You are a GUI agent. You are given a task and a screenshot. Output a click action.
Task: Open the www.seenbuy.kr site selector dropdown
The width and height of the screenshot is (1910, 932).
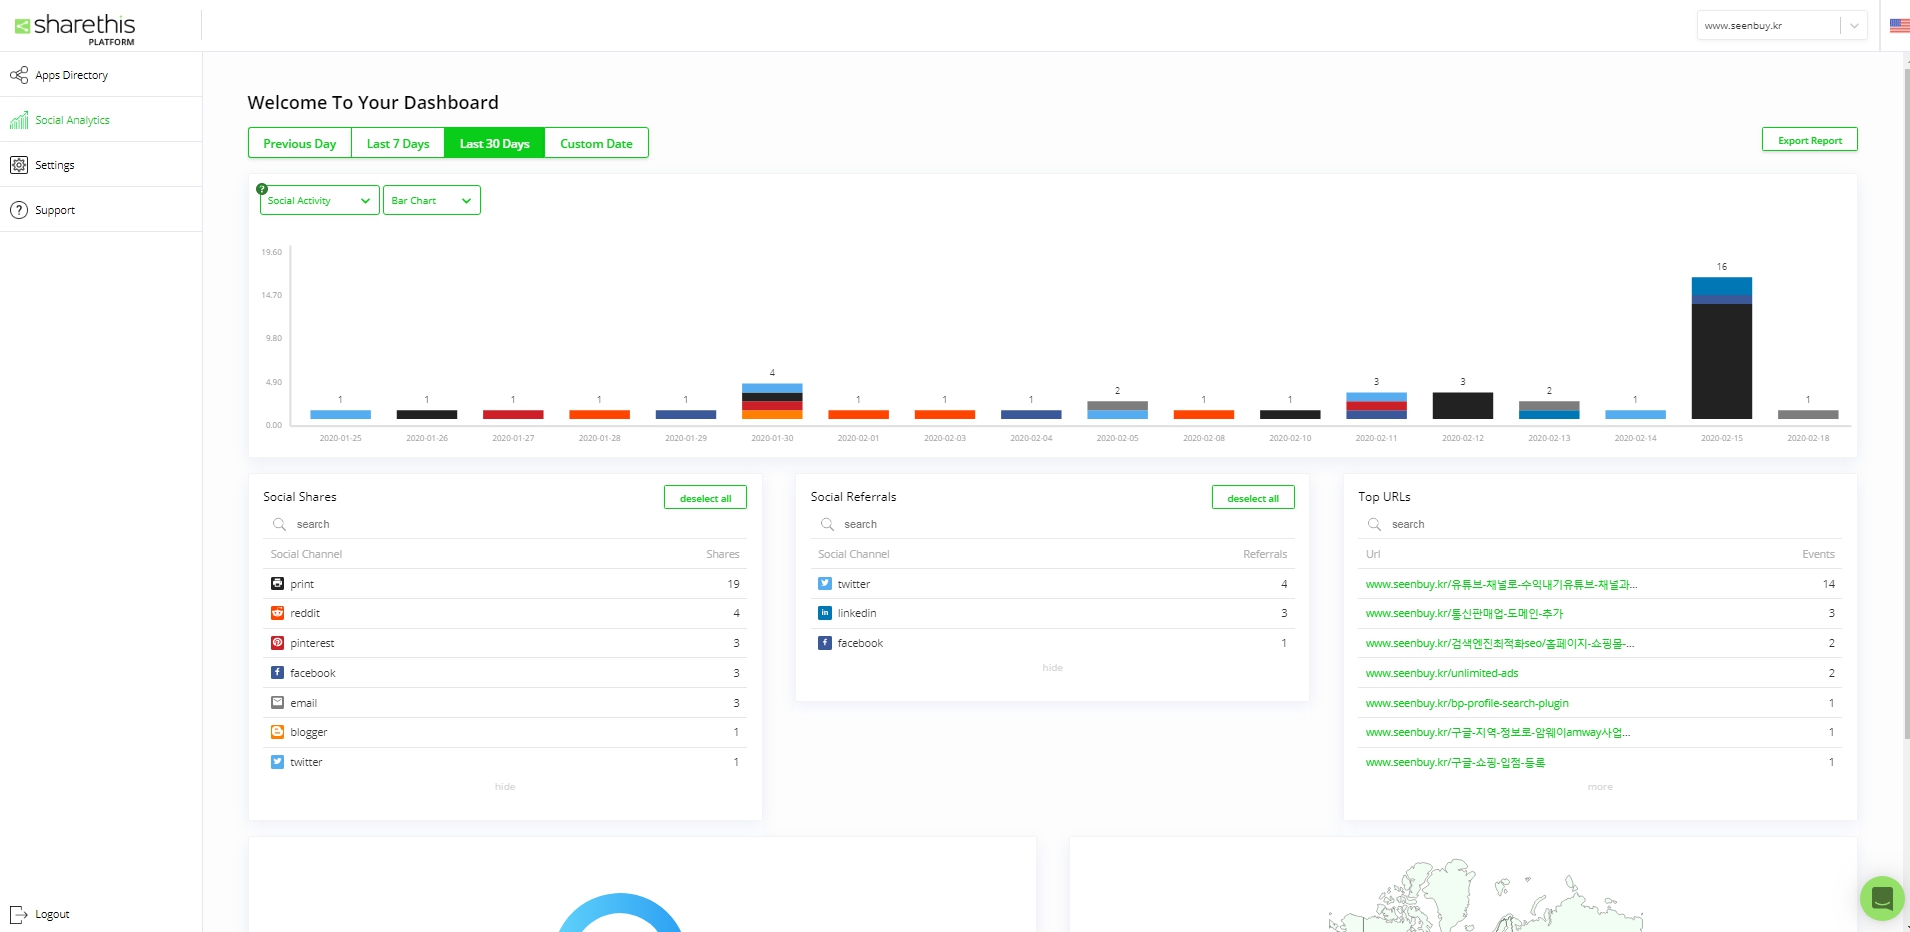click(x=1780, y=26)
